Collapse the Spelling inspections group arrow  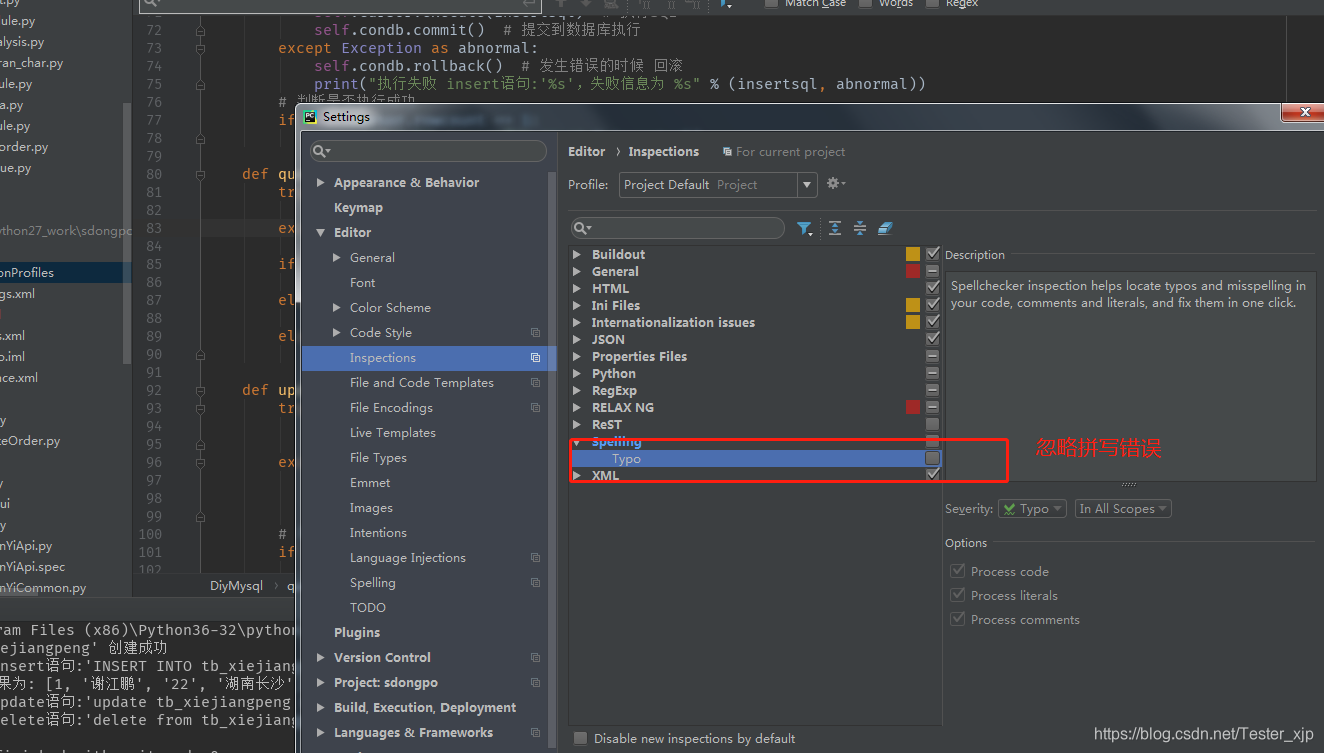(577, 442)
